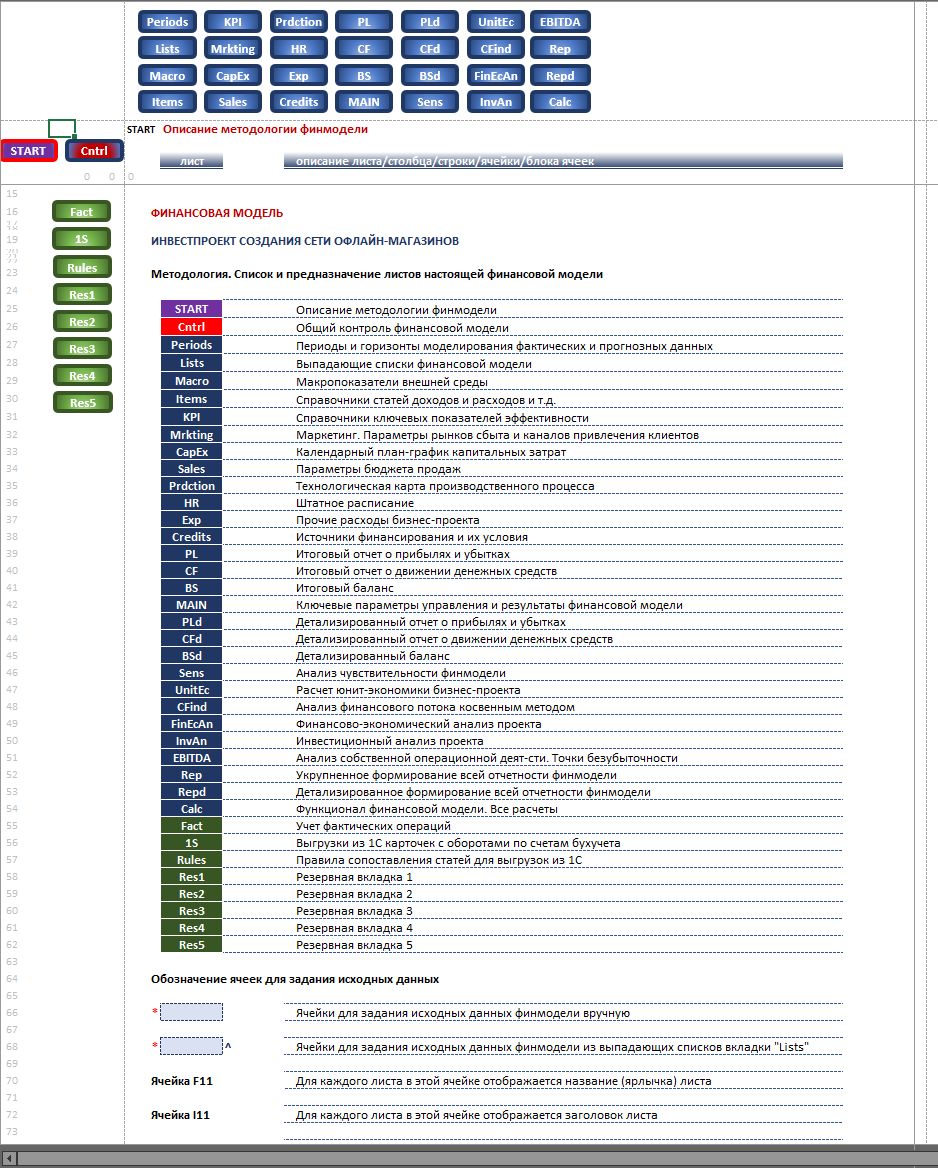Select the FinEcAn button in top panel

click(496, 76)
